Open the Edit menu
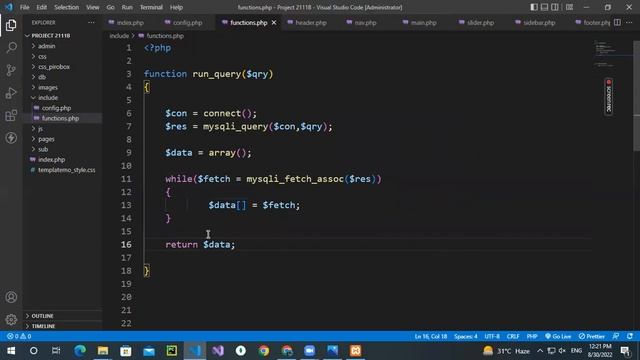The image size is (640, 360). (42, 7)
